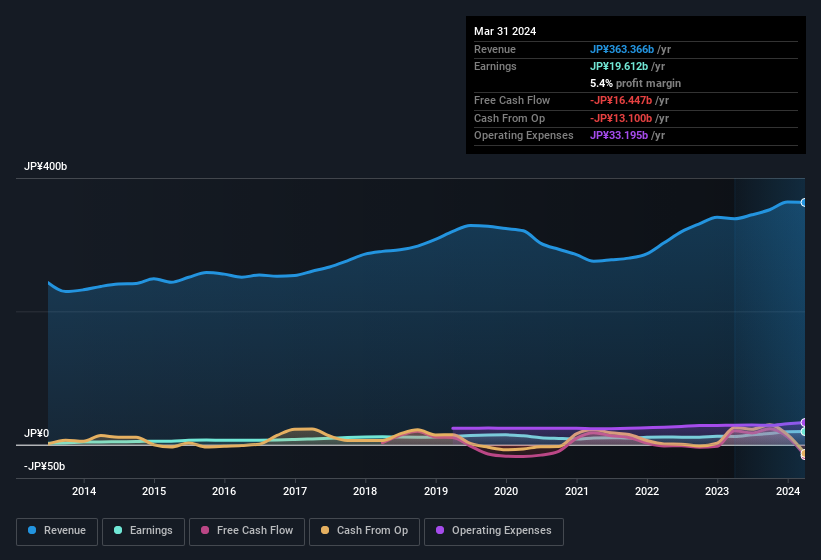Click the blue Revenue endpoint marker
Screen dimensions: 821x560
point(804,203)
